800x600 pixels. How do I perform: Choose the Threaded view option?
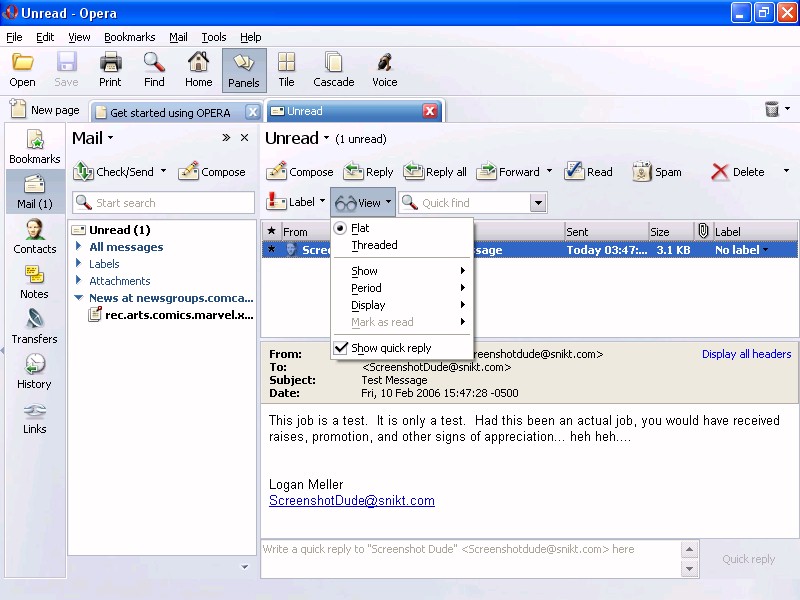(374, 245)
